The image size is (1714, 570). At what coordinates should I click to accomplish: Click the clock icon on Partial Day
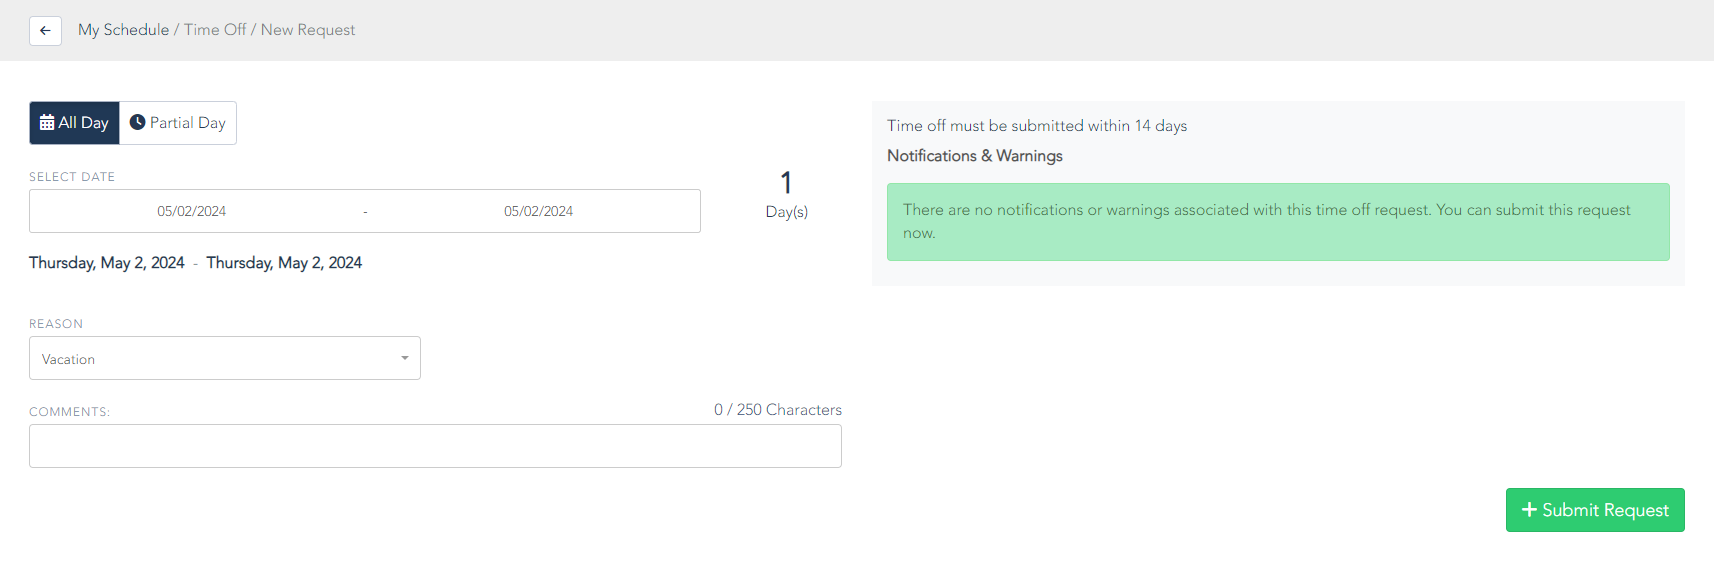coord(138,122)
